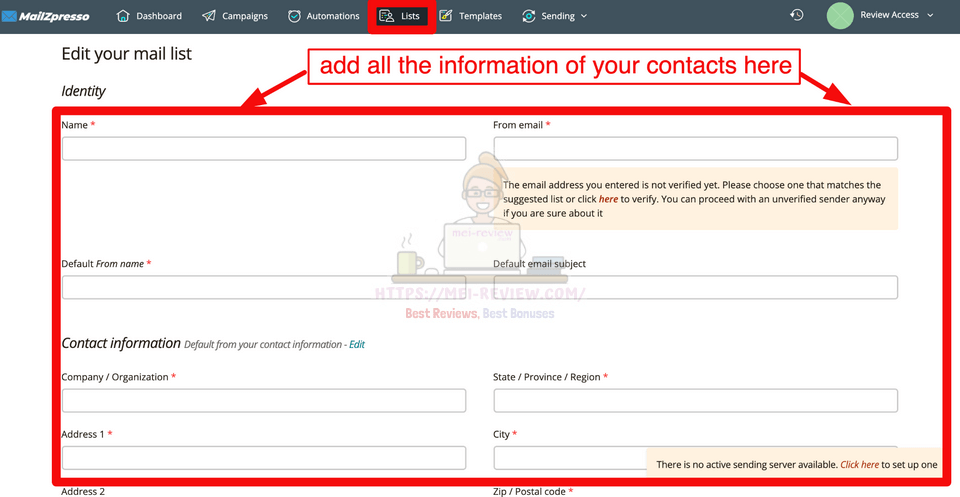The width and height of the screenshot is (960, 497).
Task: Go to the Dashboard menu item
Action: point(158,16)
